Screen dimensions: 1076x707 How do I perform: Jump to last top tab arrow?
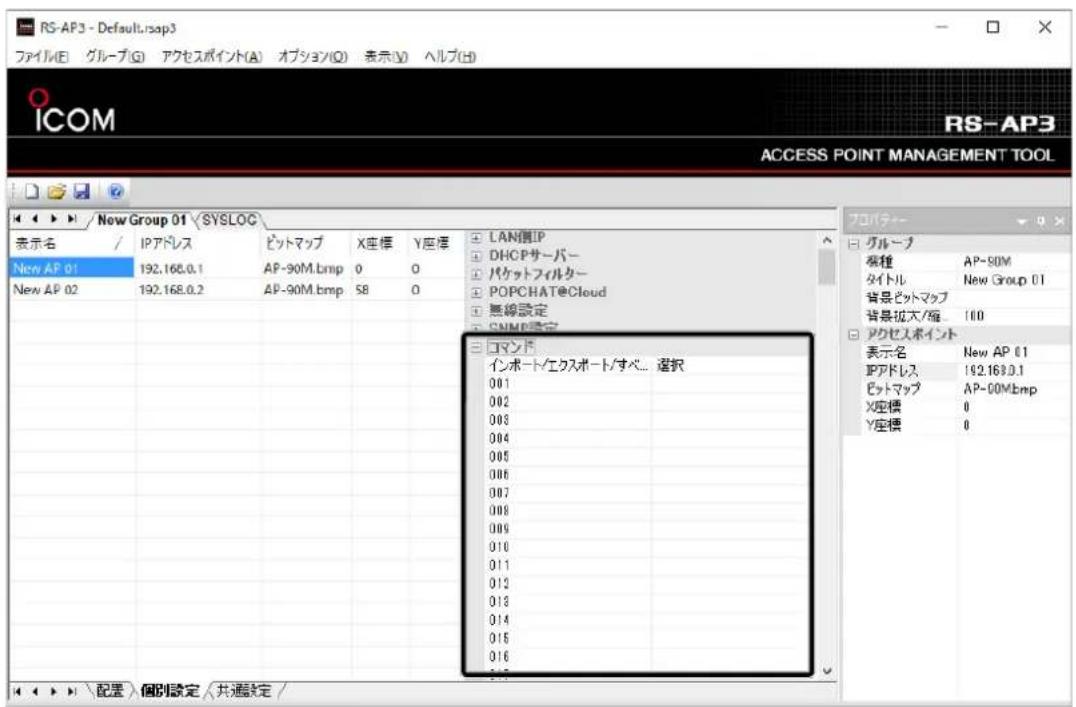(x=72, y=220)
